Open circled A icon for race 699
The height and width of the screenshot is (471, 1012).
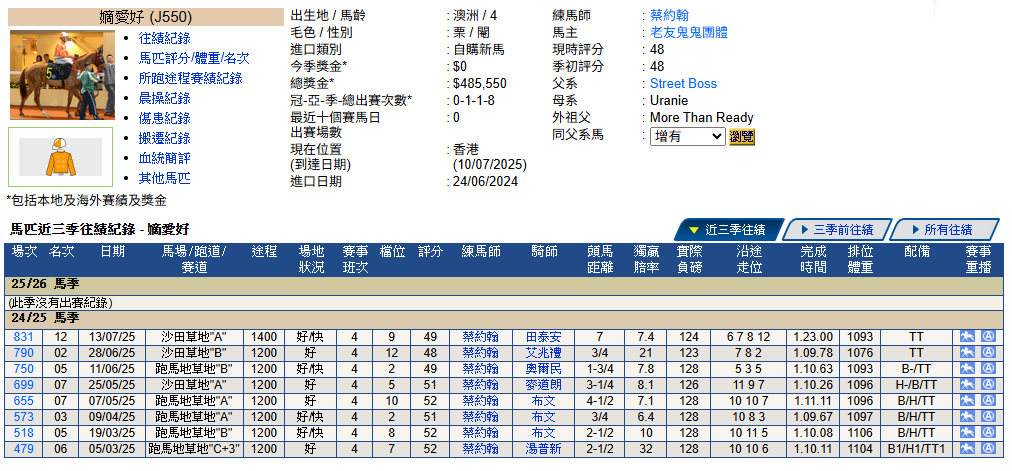click(x=989, y=385)
